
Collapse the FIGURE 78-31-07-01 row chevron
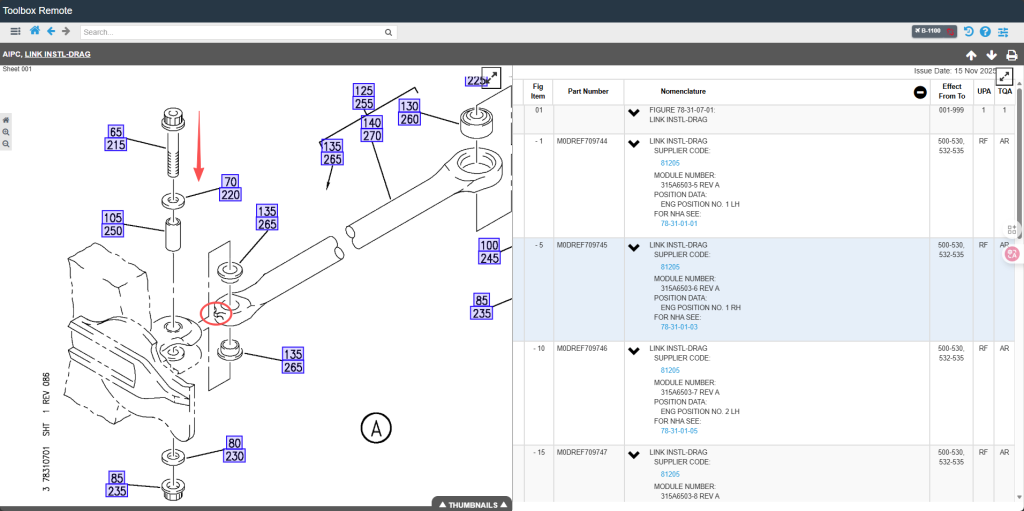633,112
